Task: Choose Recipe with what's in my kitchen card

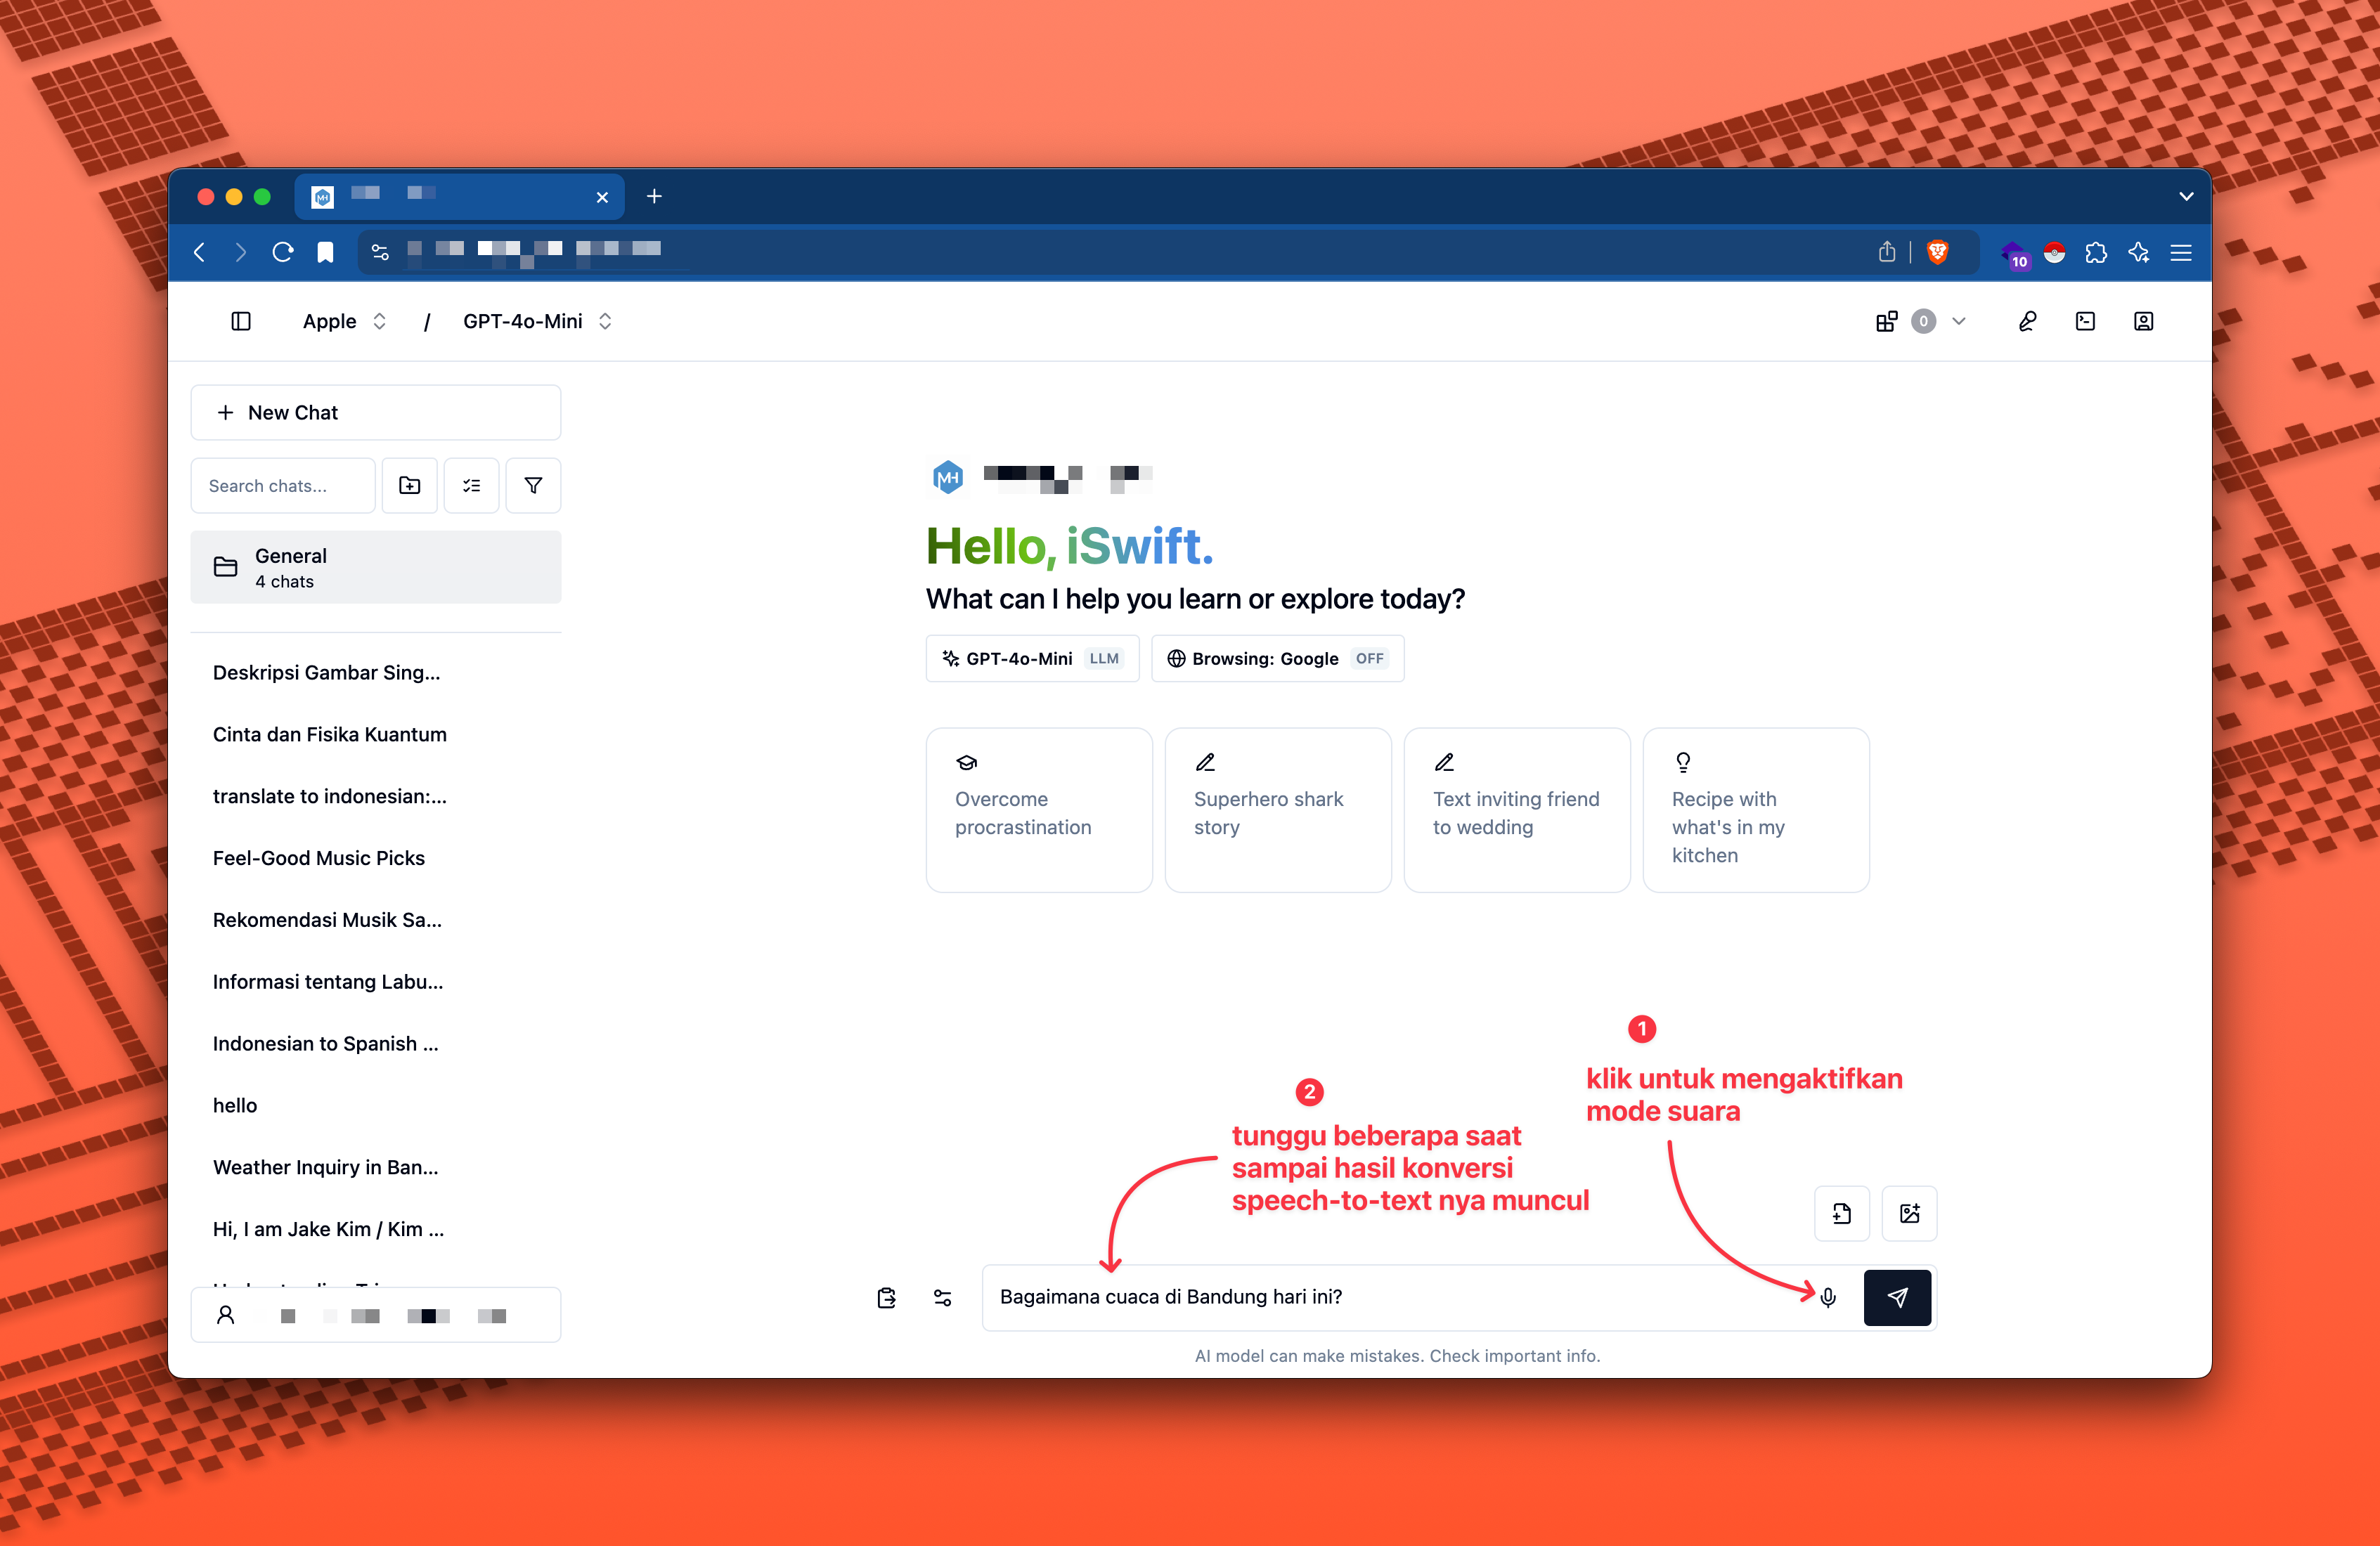Action: click(x=1756, y=810)
